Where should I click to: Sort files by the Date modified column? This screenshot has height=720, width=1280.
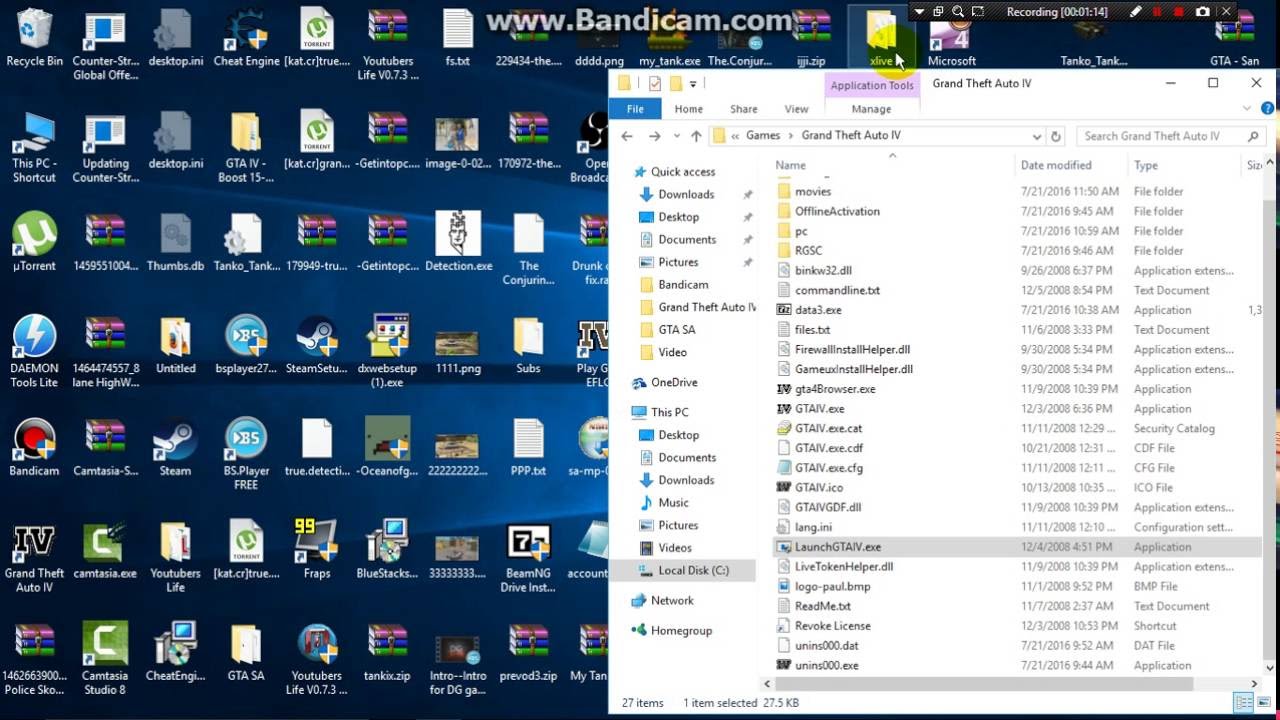[x=1056, y=165]
